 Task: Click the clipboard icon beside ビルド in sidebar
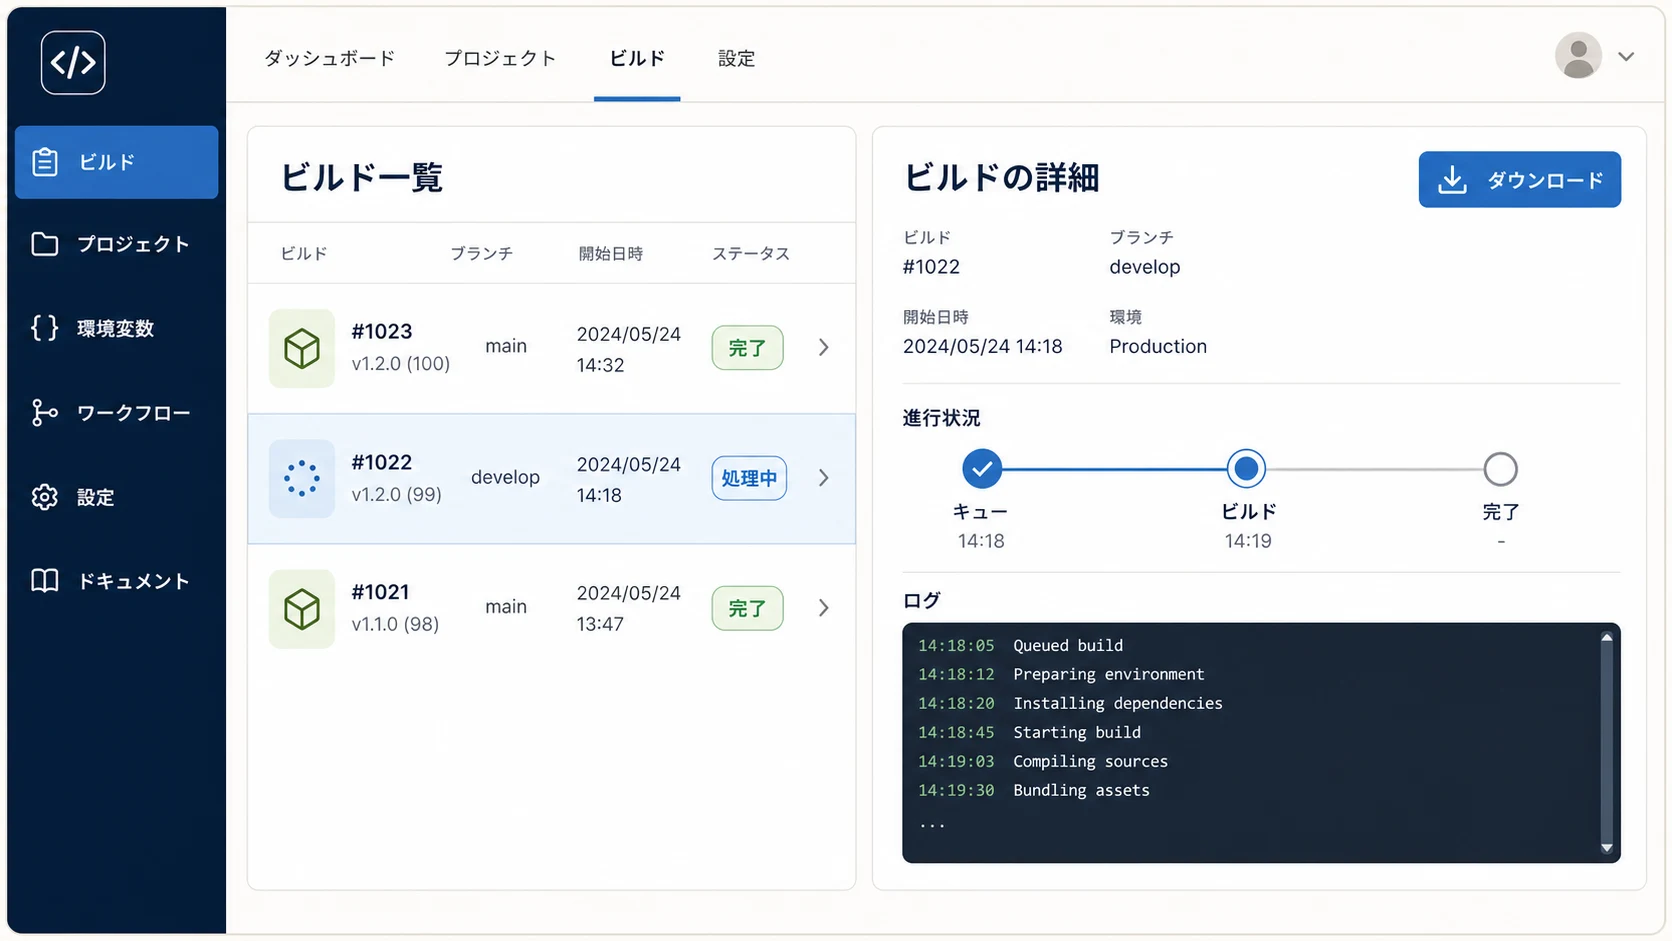point(45,162)
